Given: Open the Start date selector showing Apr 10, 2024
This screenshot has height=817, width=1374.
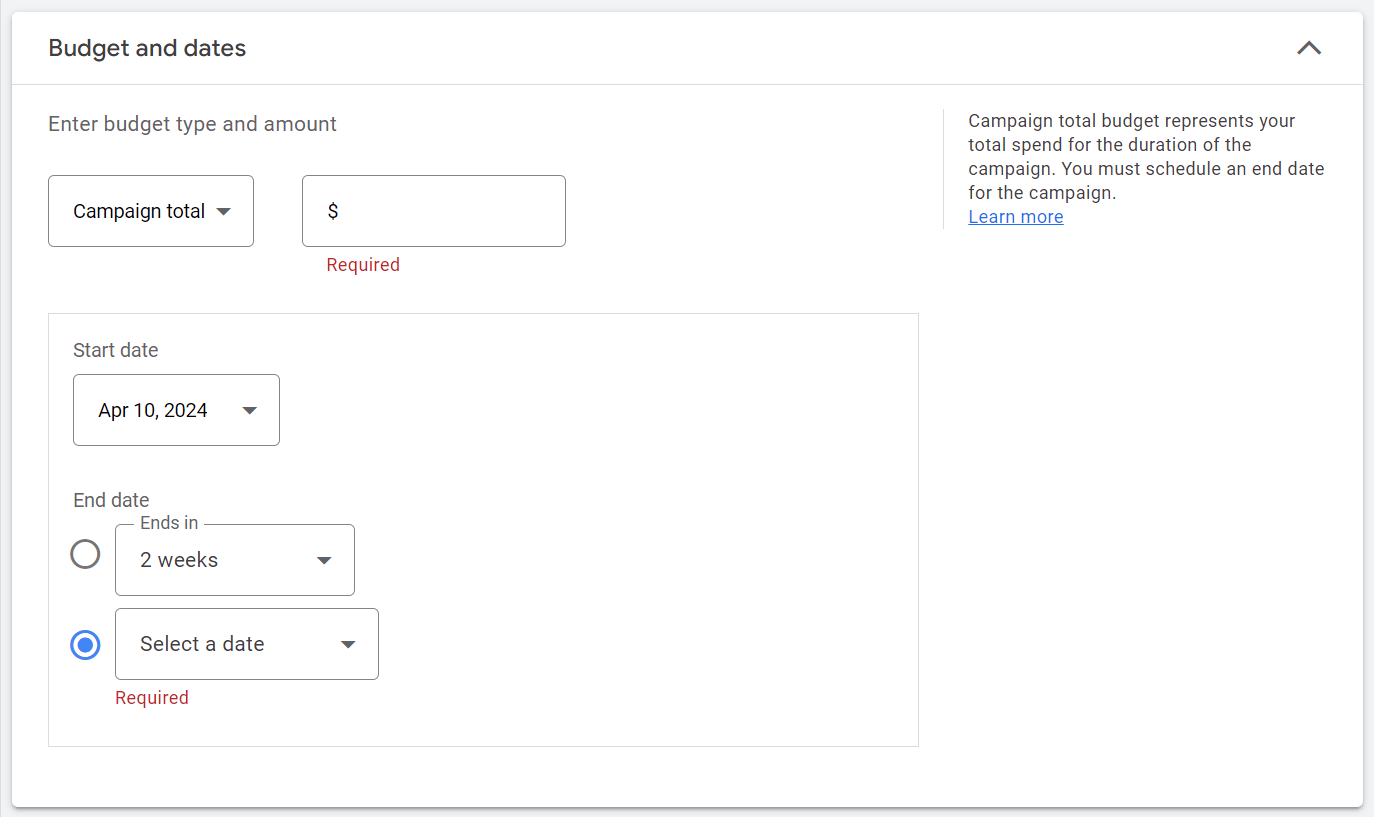Looking at the screenshot, I should (x=176, y=409).
